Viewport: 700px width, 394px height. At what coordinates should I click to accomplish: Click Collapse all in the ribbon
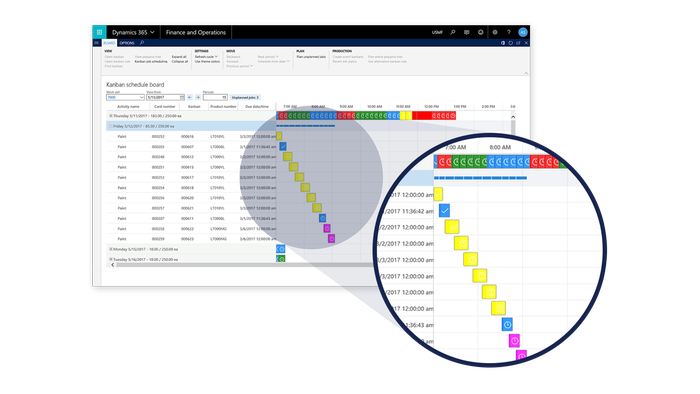coord(180,62)
